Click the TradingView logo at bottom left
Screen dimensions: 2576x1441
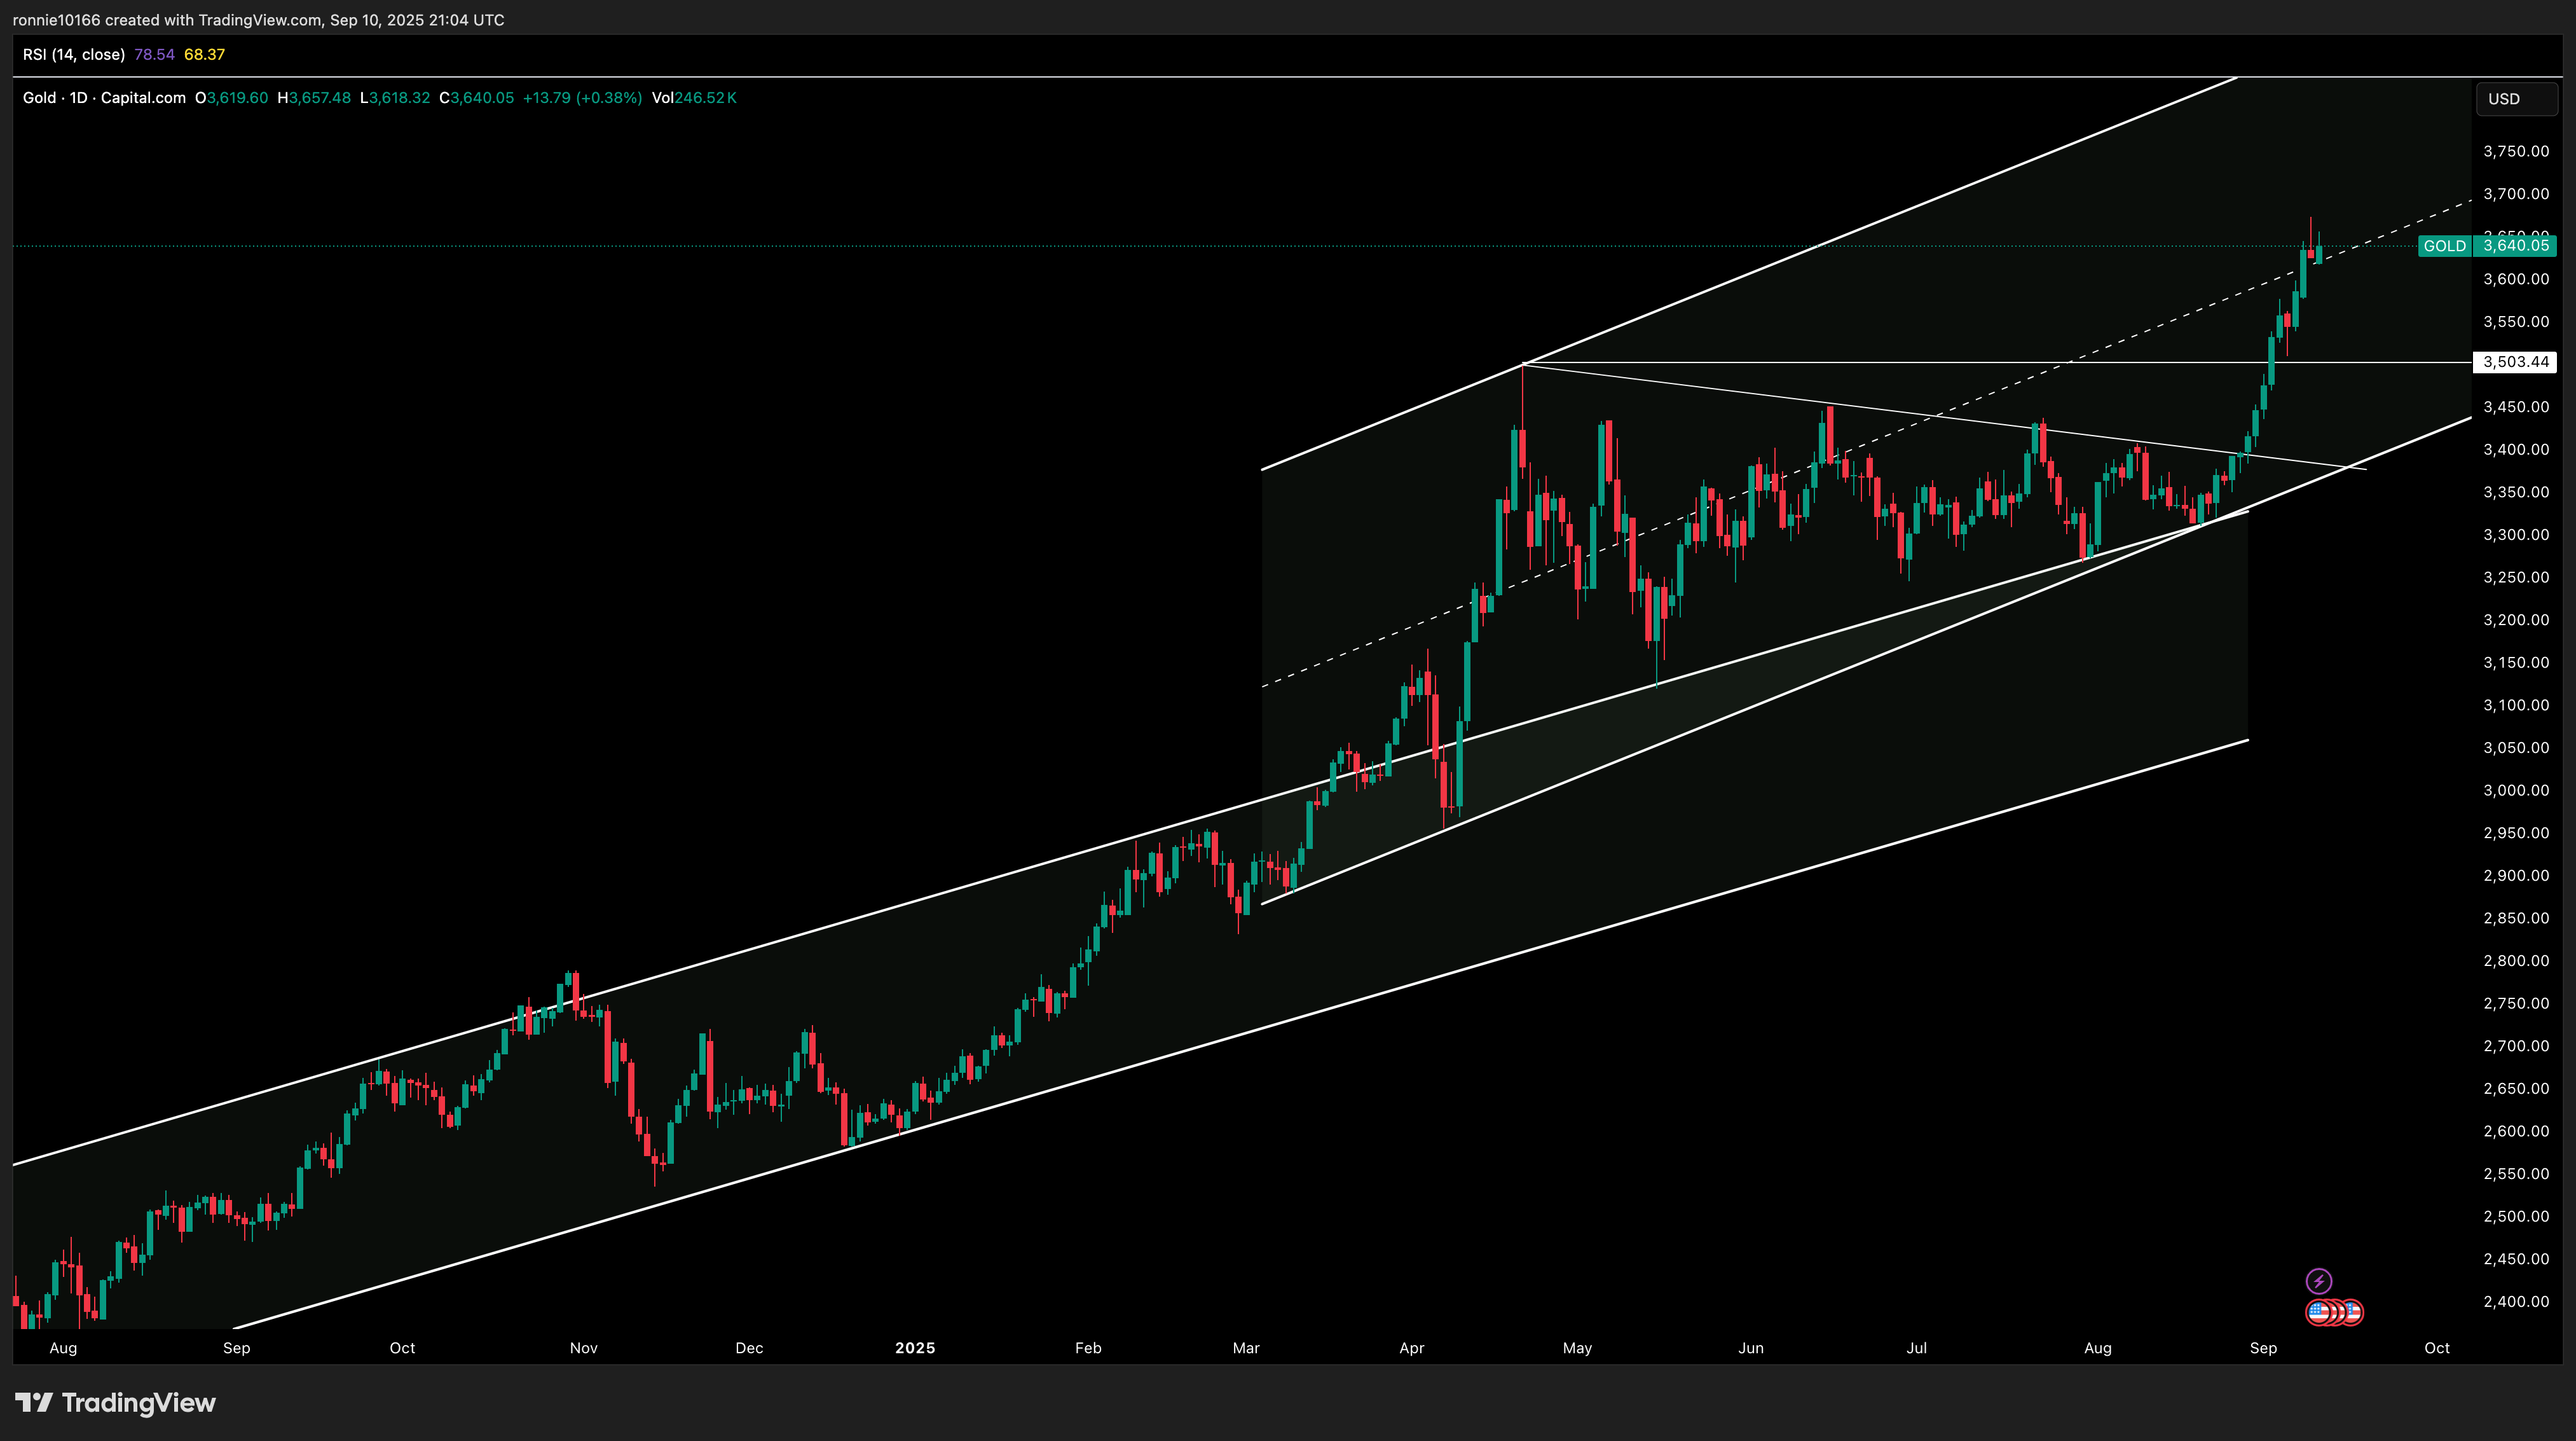point(115,1403)
